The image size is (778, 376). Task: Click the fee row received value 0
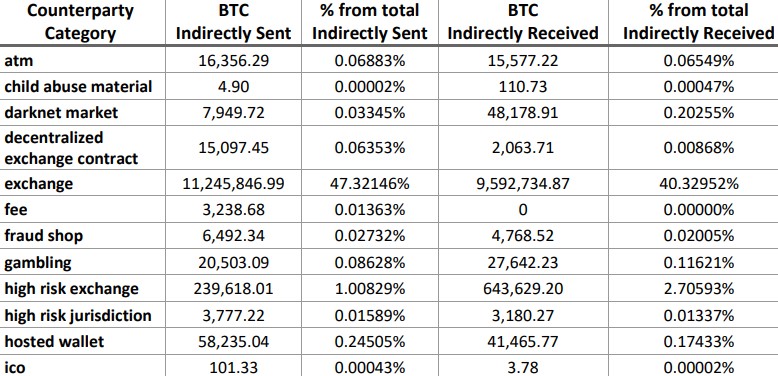point(523,210)
